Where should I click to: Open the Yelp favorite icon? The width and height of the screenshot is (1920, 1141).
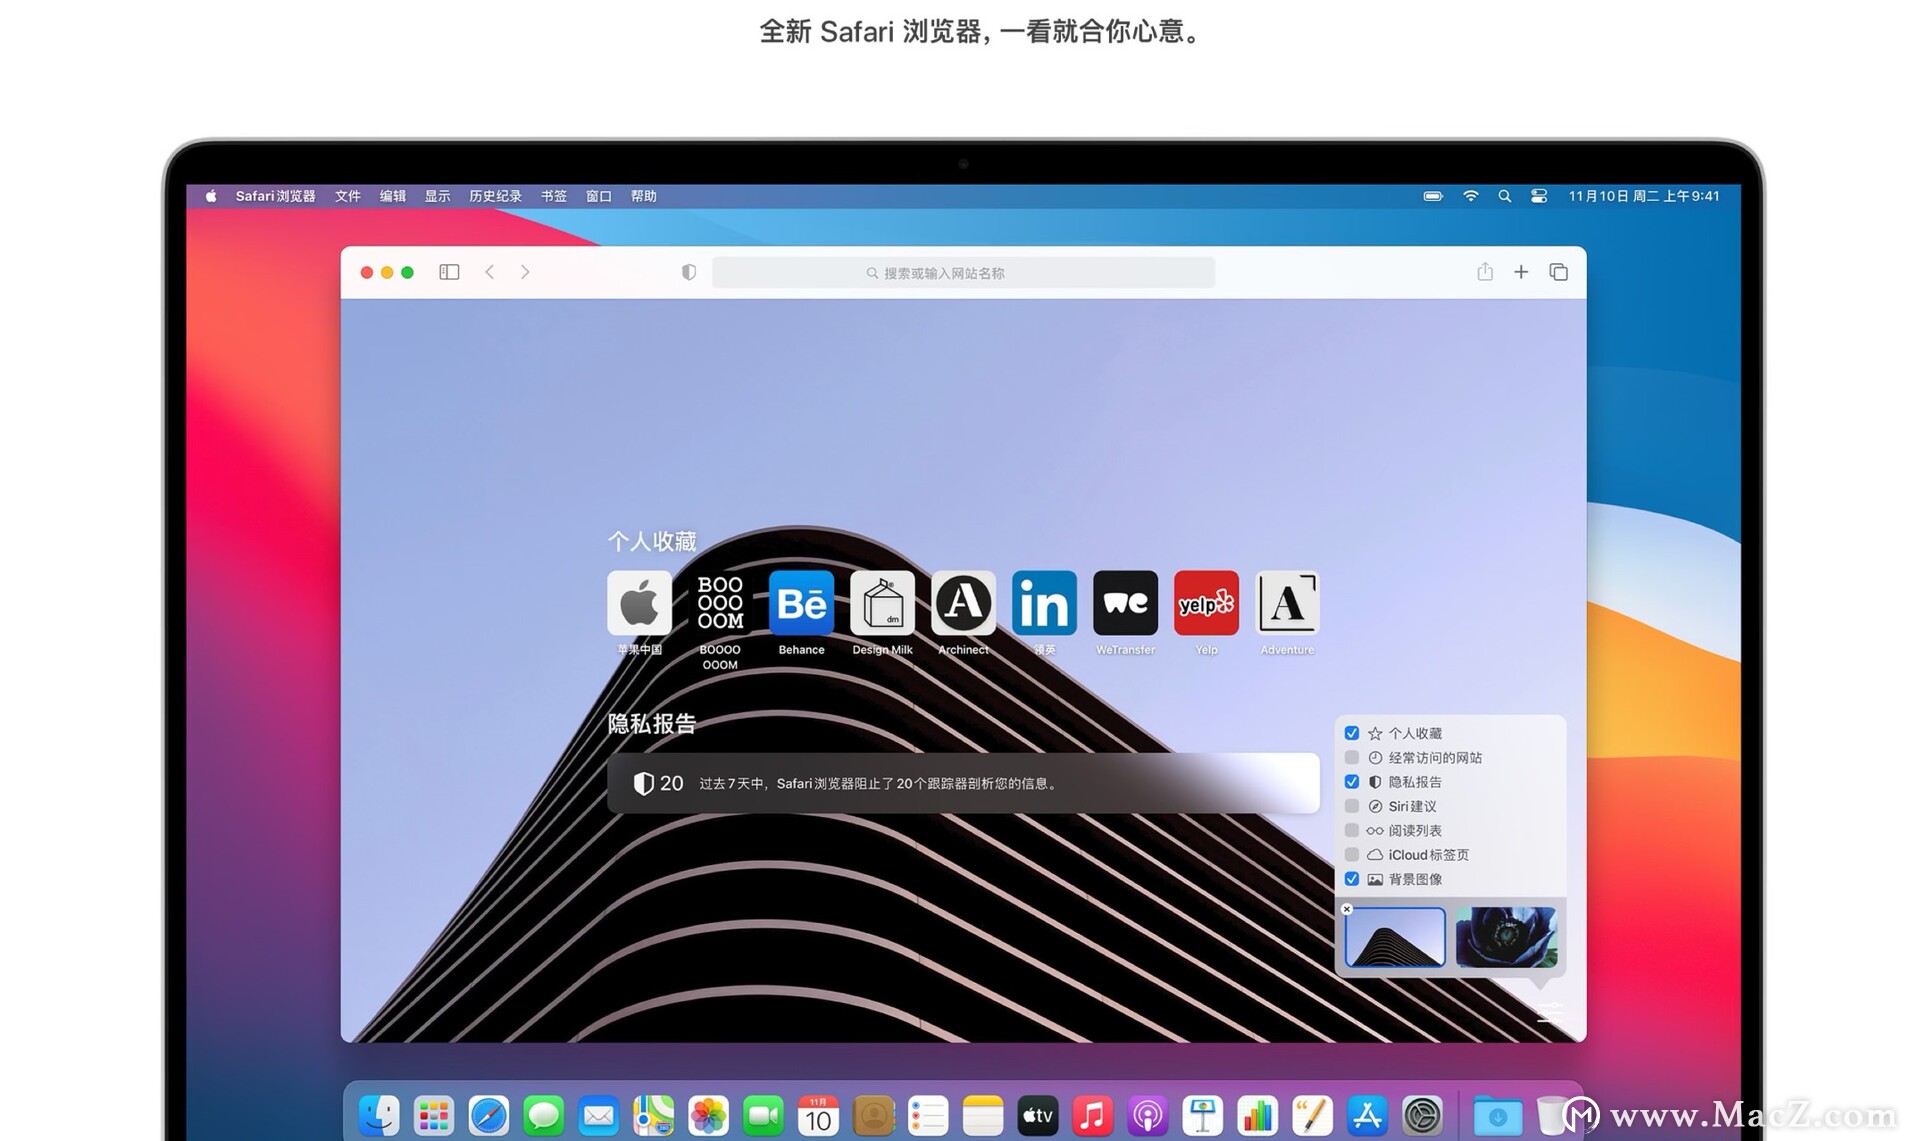coord(1206,603)
